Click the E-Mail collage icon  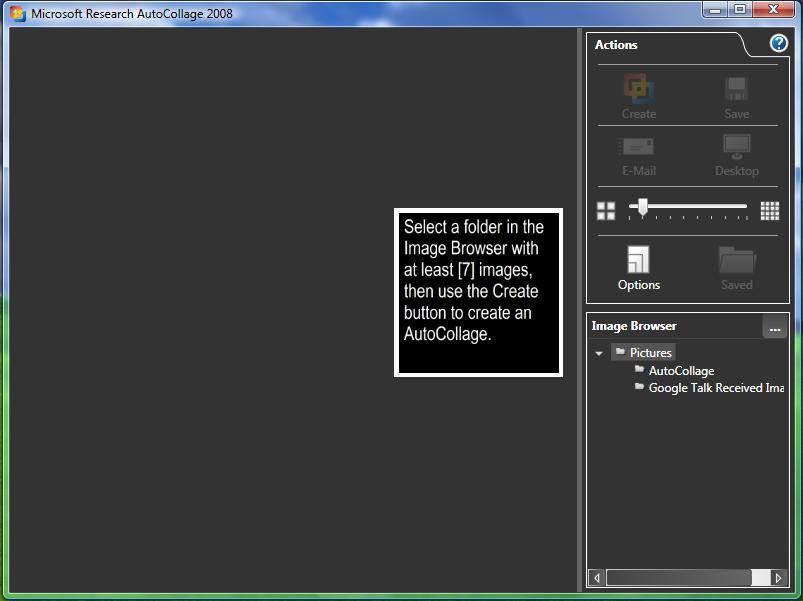(638, 147)
